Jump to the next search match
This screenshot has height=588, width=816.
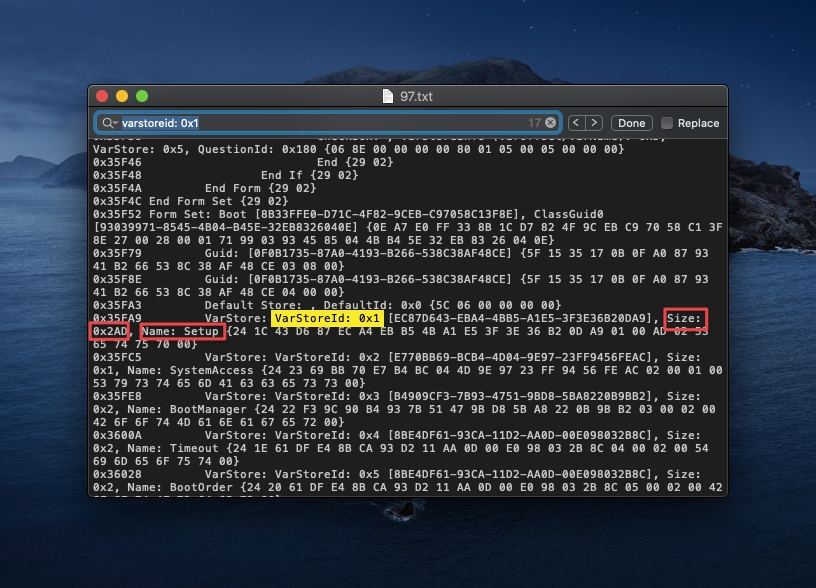(x=594, y=123)
